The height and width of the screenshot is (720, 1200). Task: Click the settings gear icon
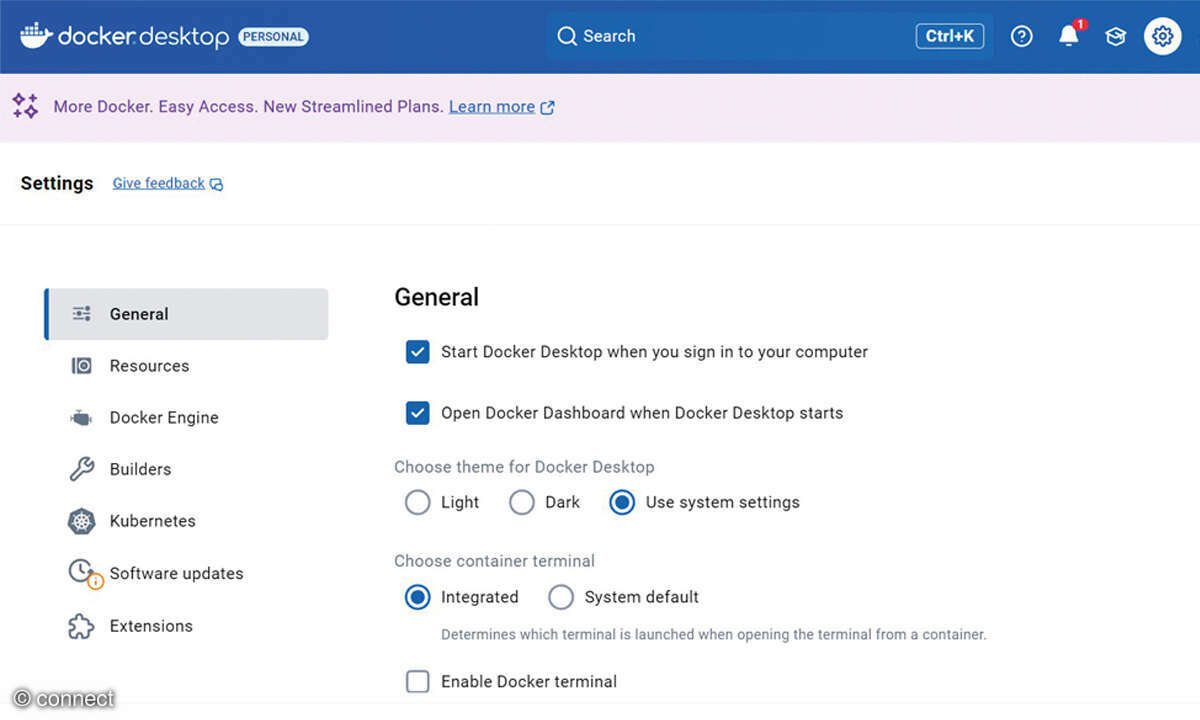(1162, 36)
